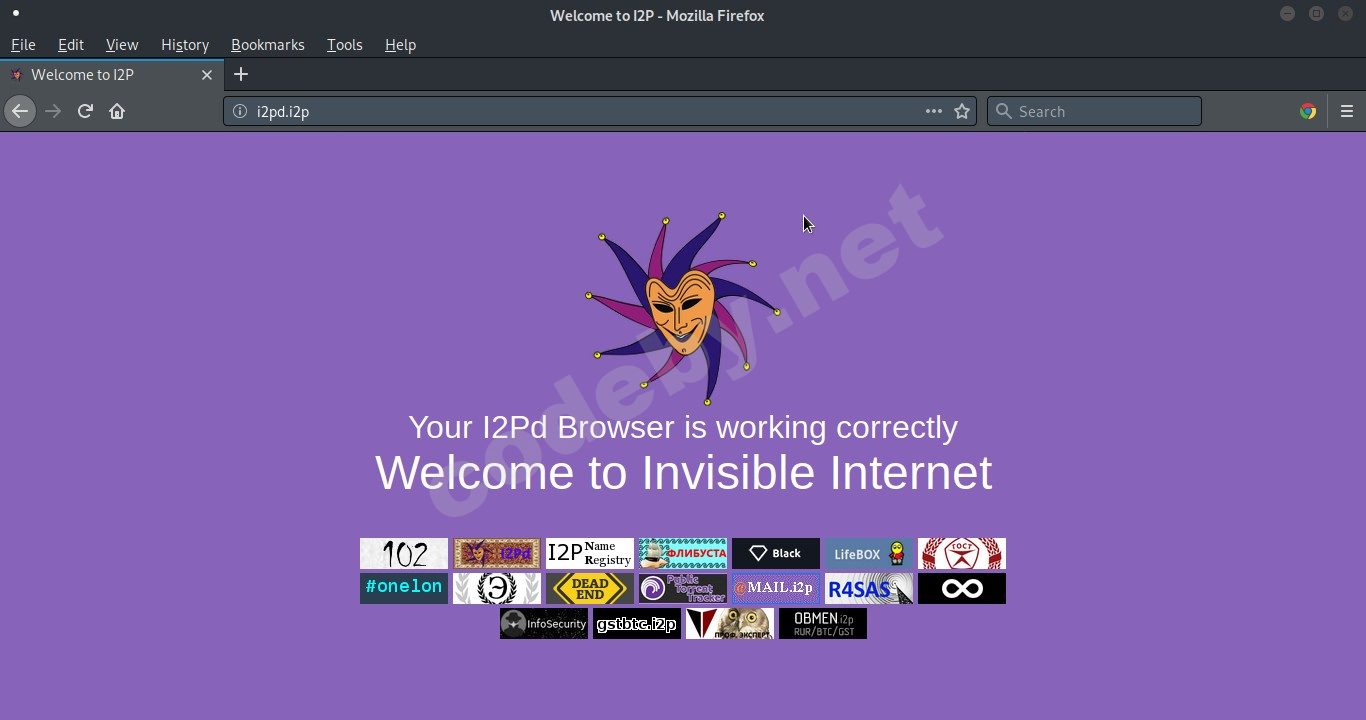Screen dimensions: 1366x720
Task: Show site information for i2pd.i2p
Action: coord(240,111)
